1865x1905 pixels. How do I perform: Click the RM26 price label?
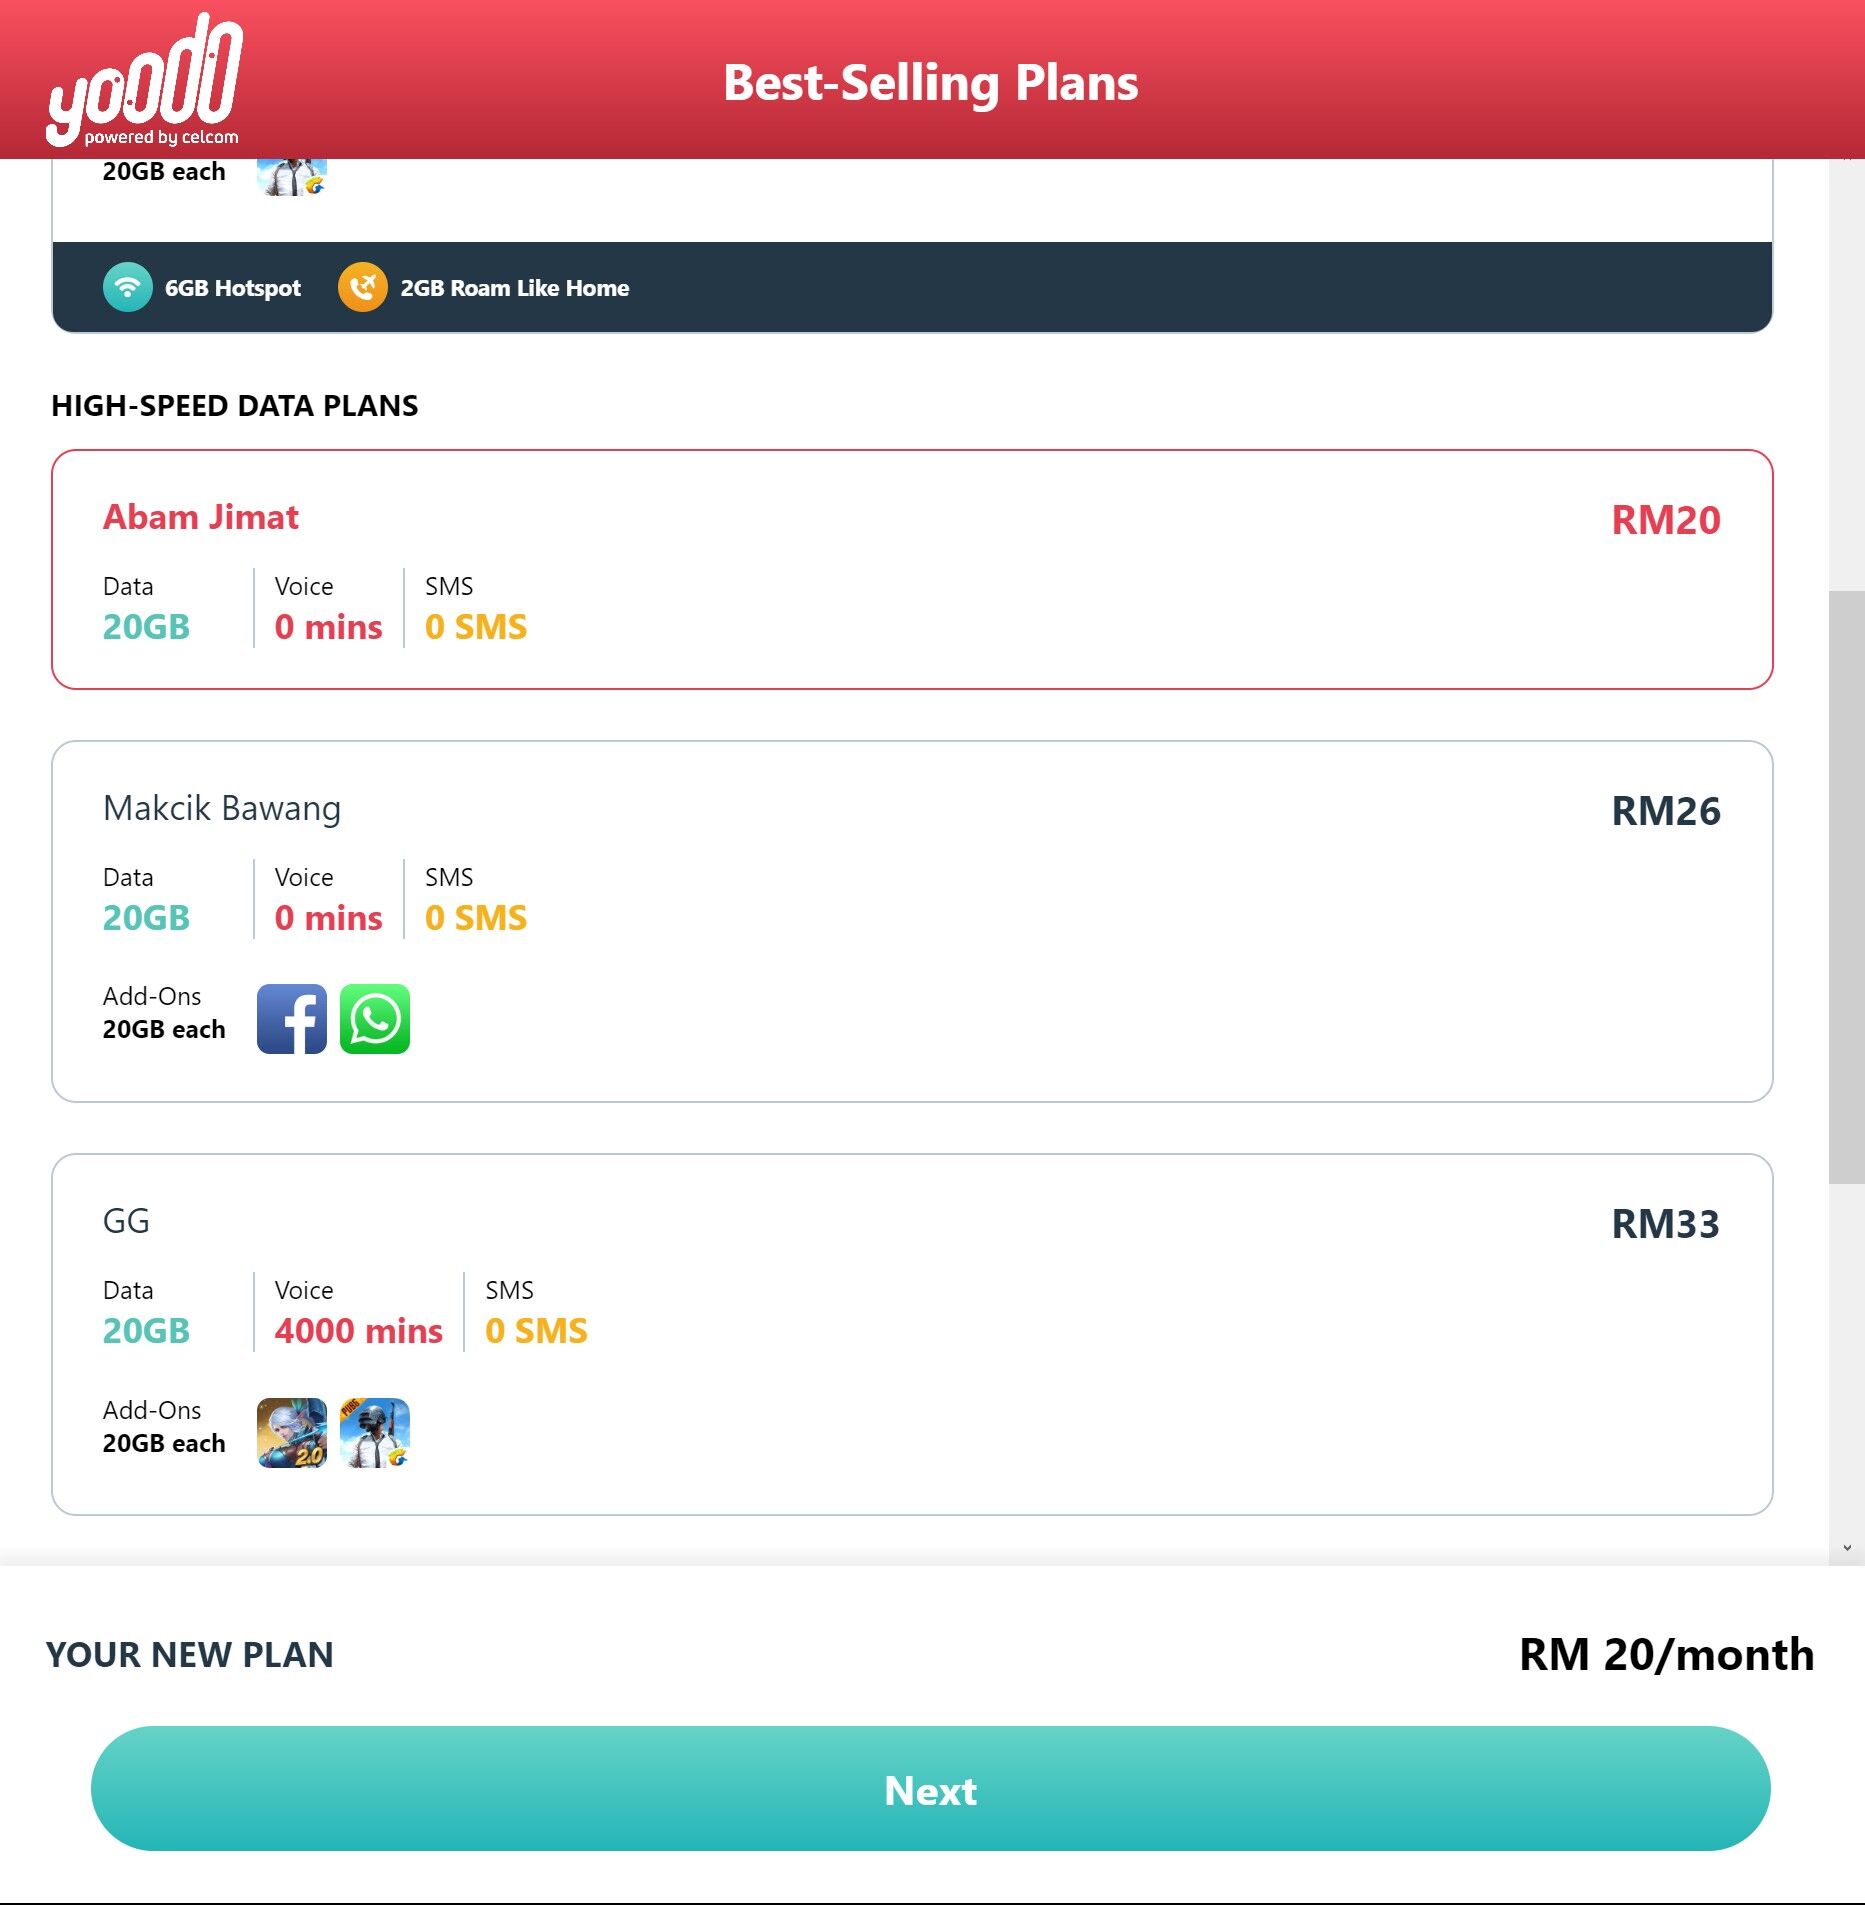pyautogui.click(x=1666, y=810)
